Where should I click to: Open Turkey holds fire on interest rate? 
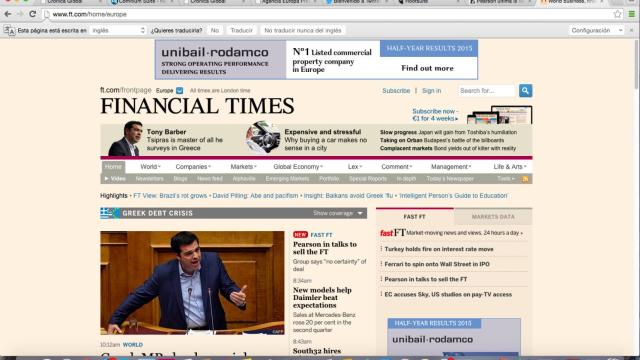point(439,249)
